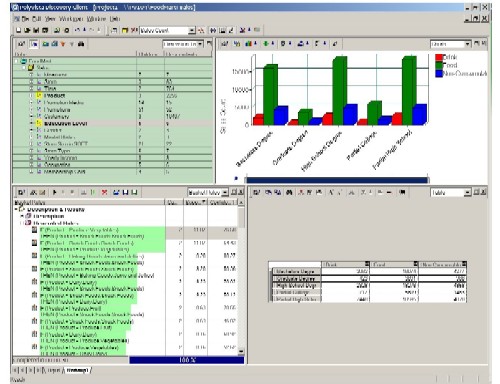Viewport: 500px width, 384px height.
Task: Open the Window menu
Action: point(96,19)
